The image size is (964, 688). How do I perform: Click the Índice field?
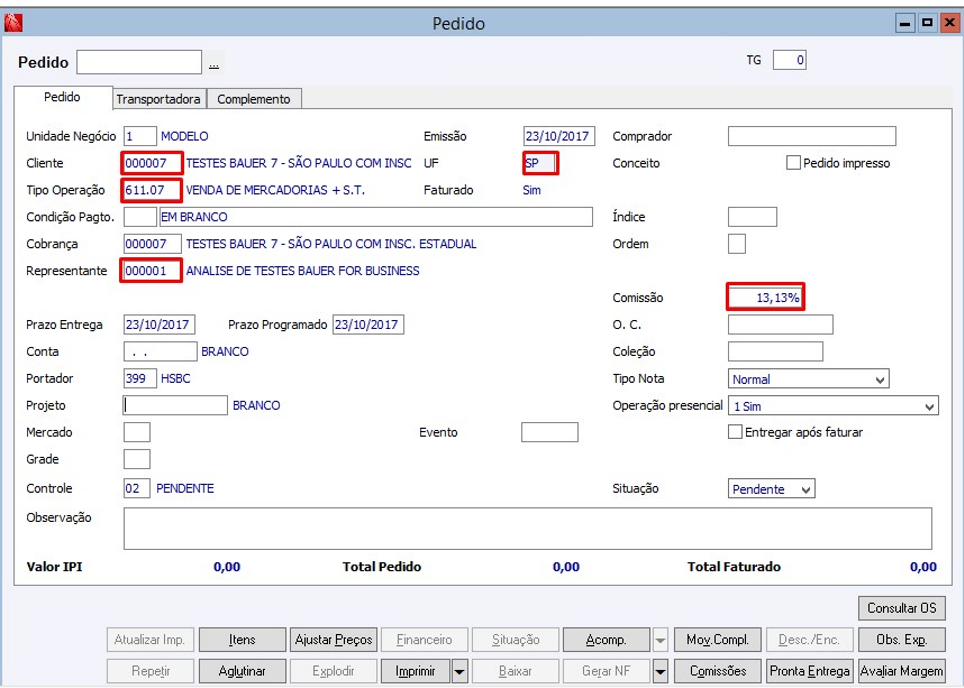click(752, 217)
